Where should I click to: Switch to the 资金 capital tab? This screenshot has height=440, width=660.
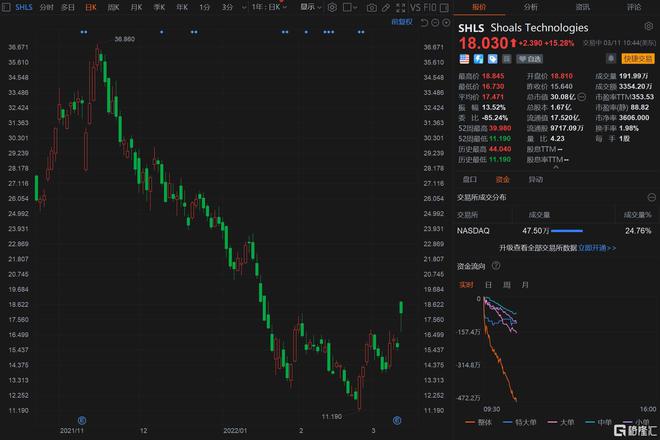point(503,179)
